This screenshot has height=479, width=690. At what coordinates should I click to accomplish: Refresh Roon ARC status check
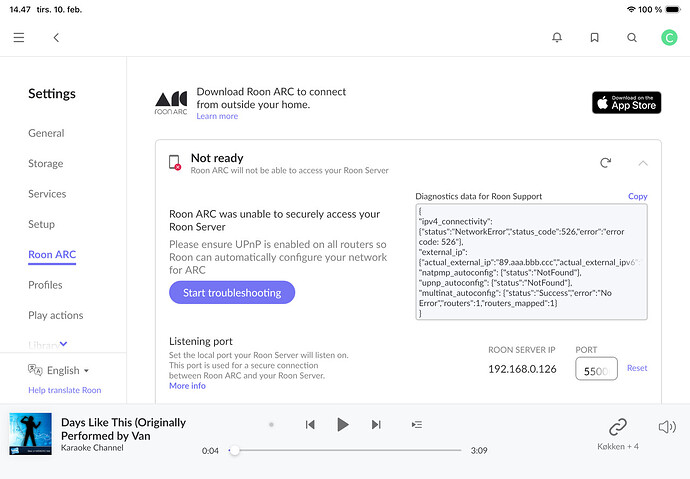click(606, 163)
